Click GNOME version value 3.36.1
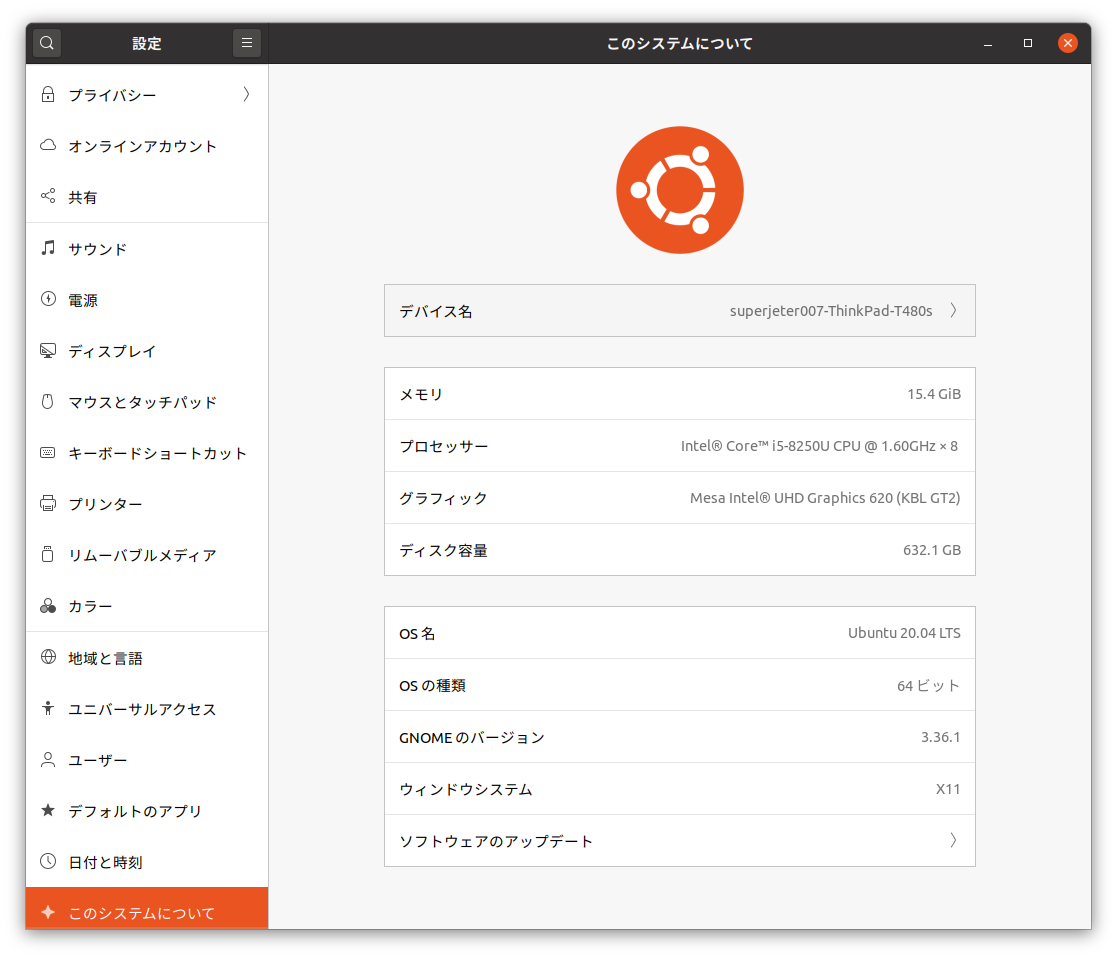The height and width of the screenshot is (958, 1117). [x=940, y=736]
